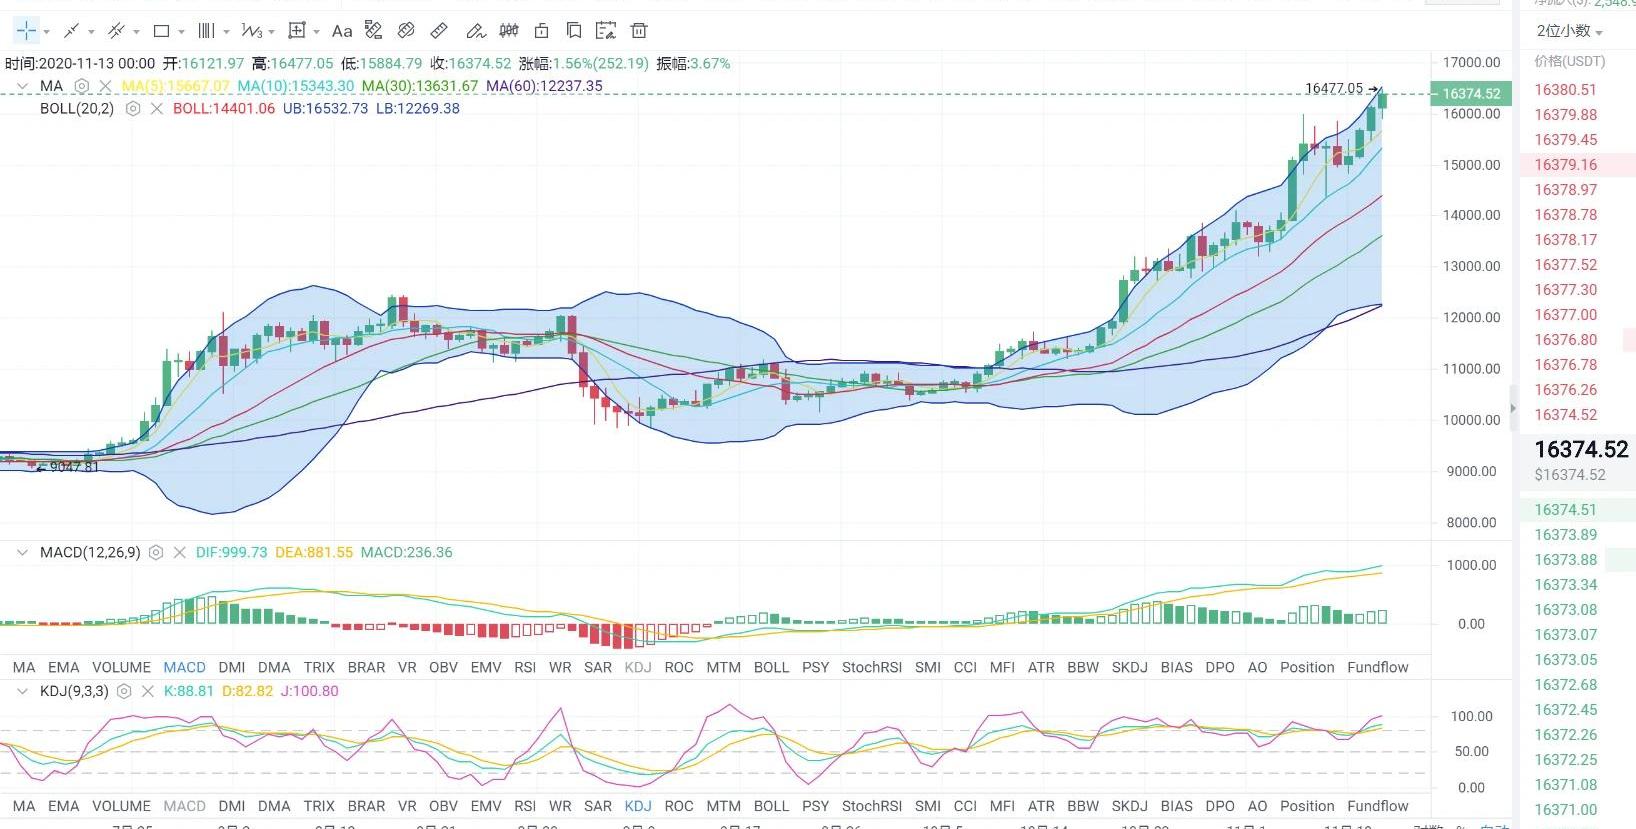Click the trash can delete drawings icon

(639, 31)
